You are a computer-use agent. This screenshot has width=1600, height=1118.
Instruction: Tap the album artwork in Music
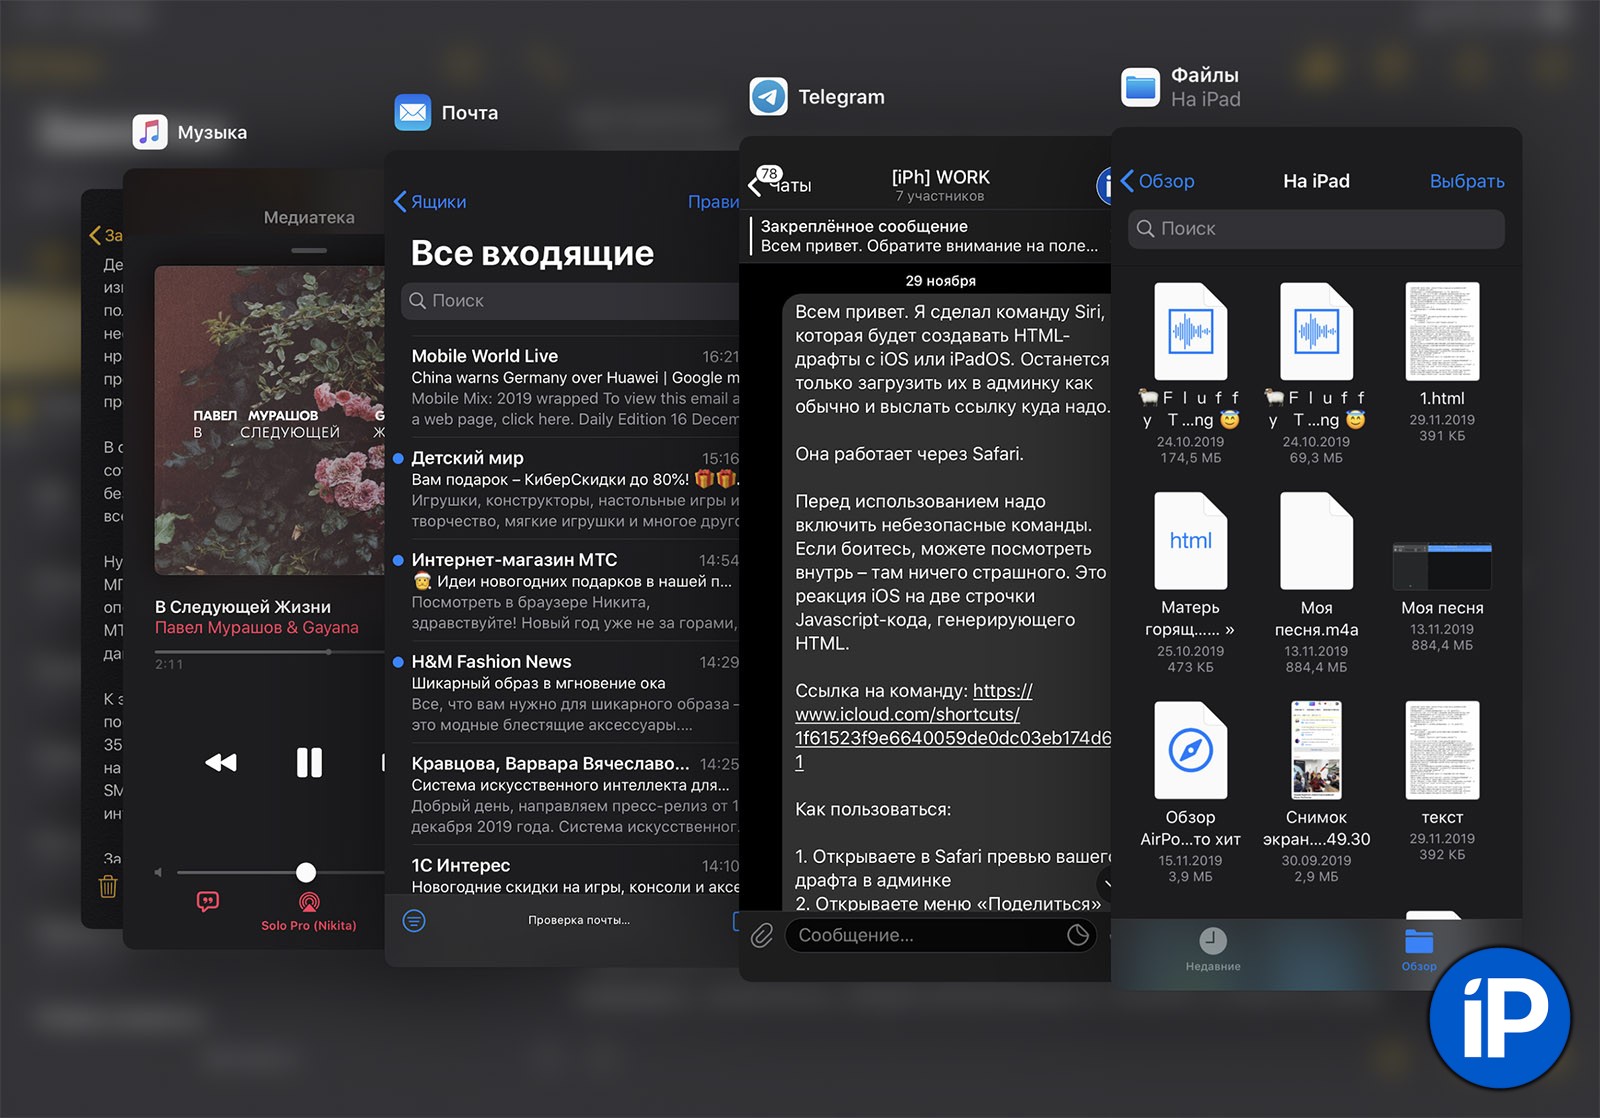(x=270, y=420)
